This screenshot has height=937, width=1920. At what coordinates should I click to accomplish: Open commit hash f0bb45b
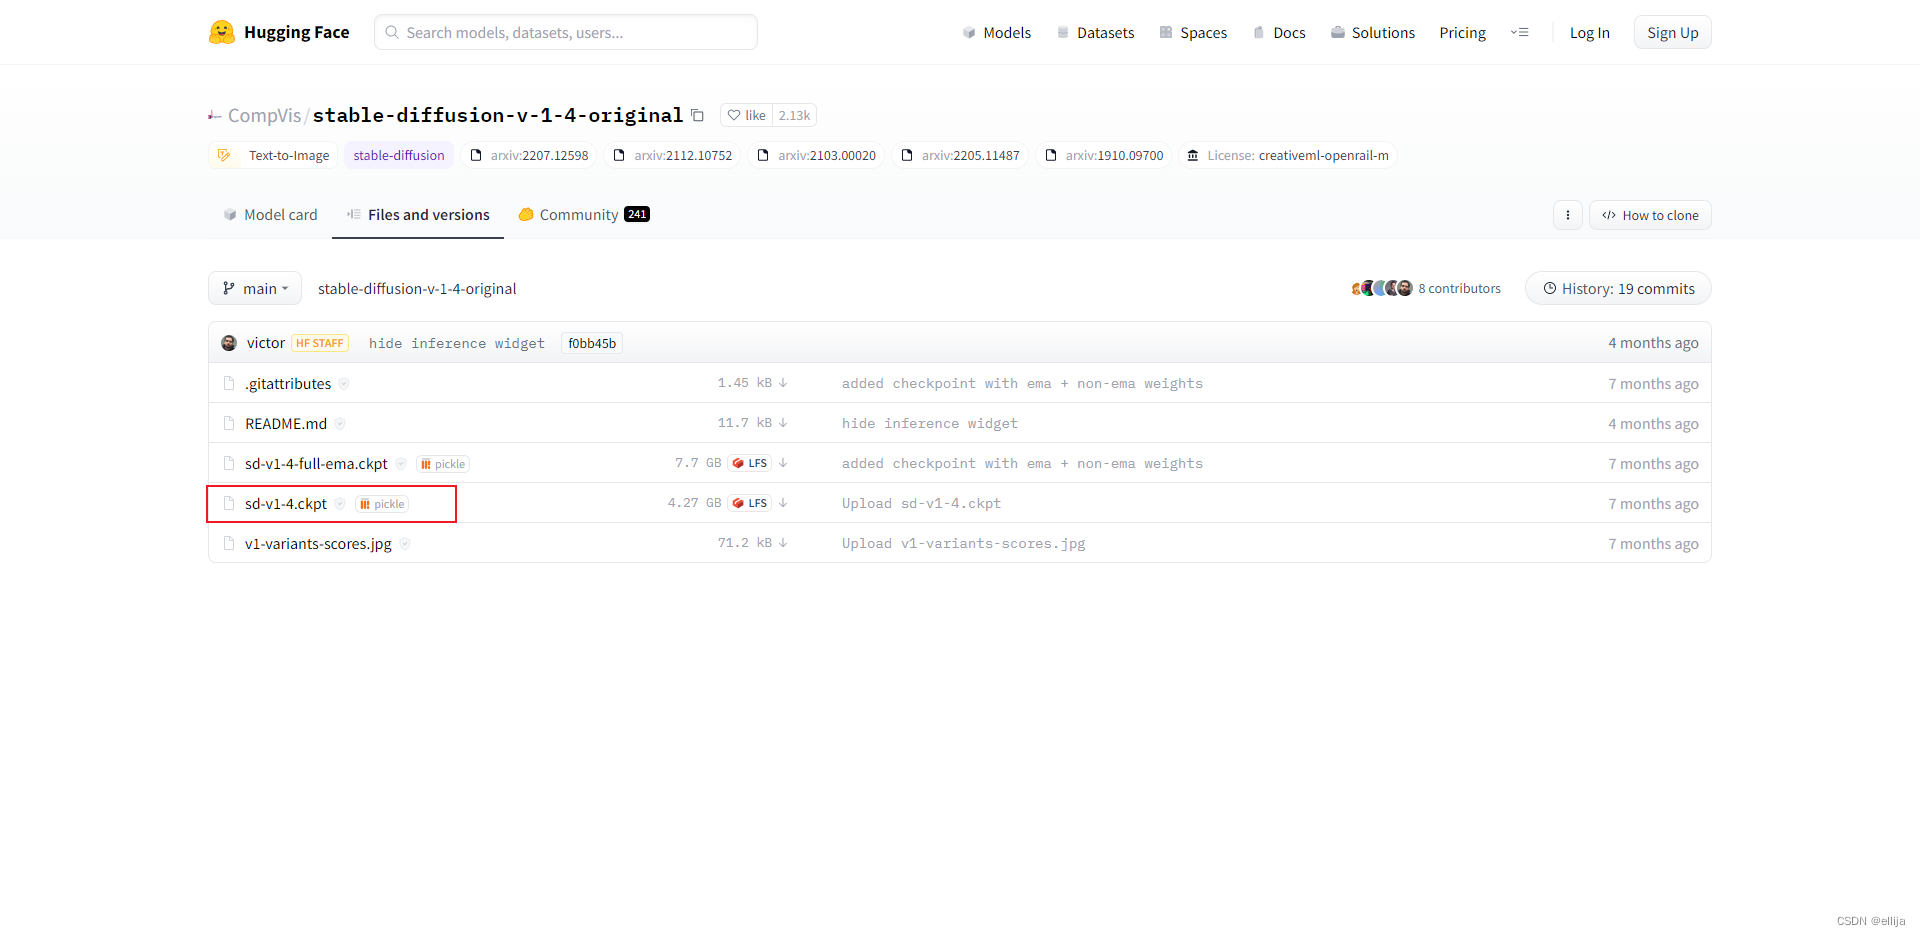tap(592, 343)
